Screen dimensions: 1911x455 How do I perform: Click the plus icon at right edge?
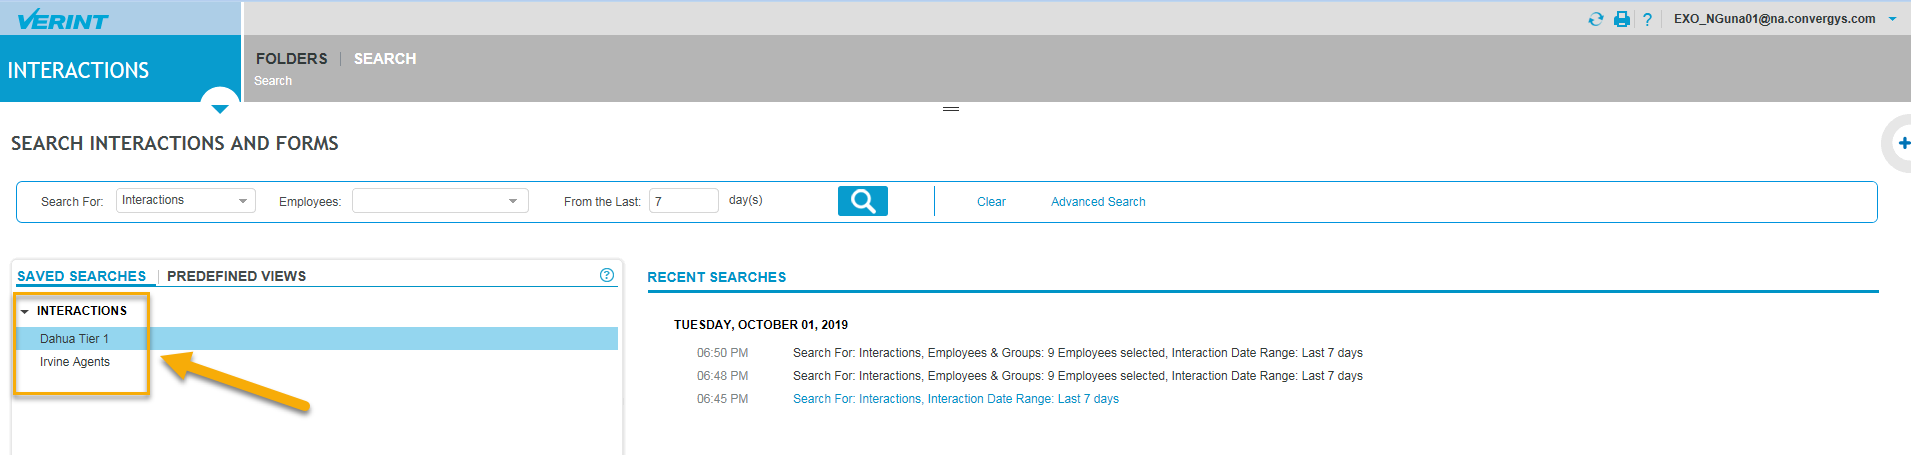tap(1903, 143)
